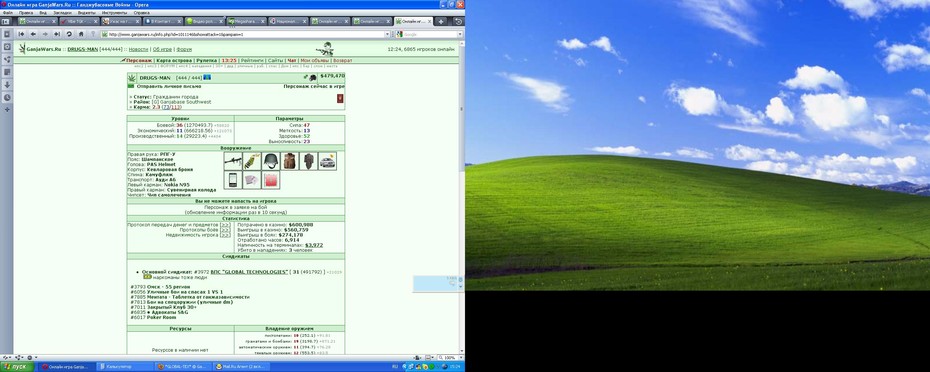Click the souvenir card deck icon
Viewport: 930px width, 372px height.
coord(252,180)
